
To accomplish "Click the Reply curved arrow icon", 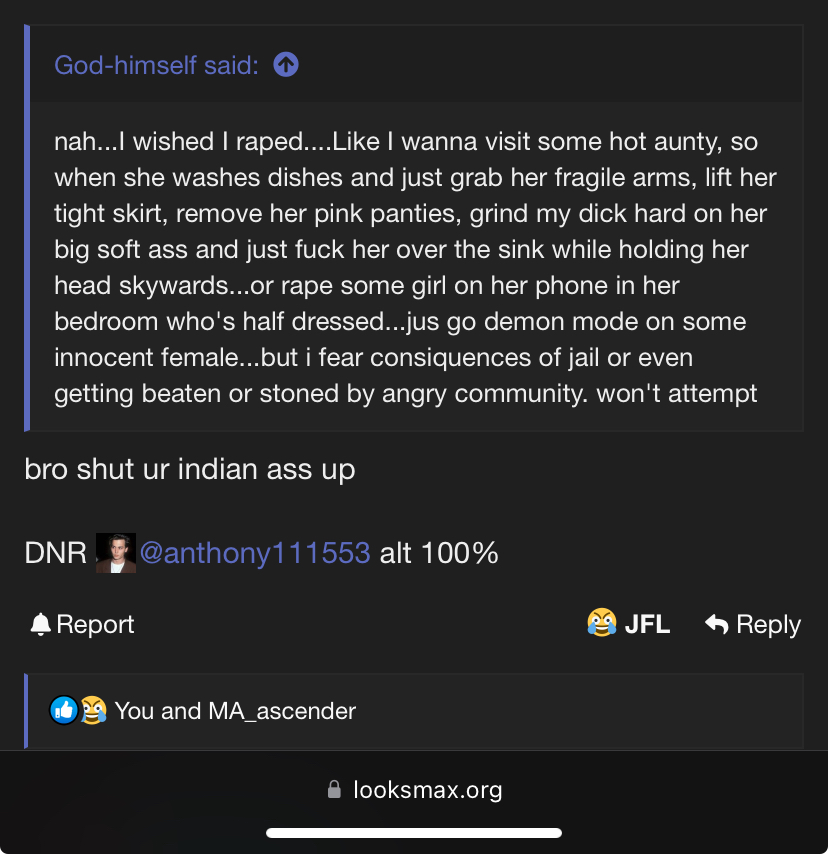I will click(717, 624).
